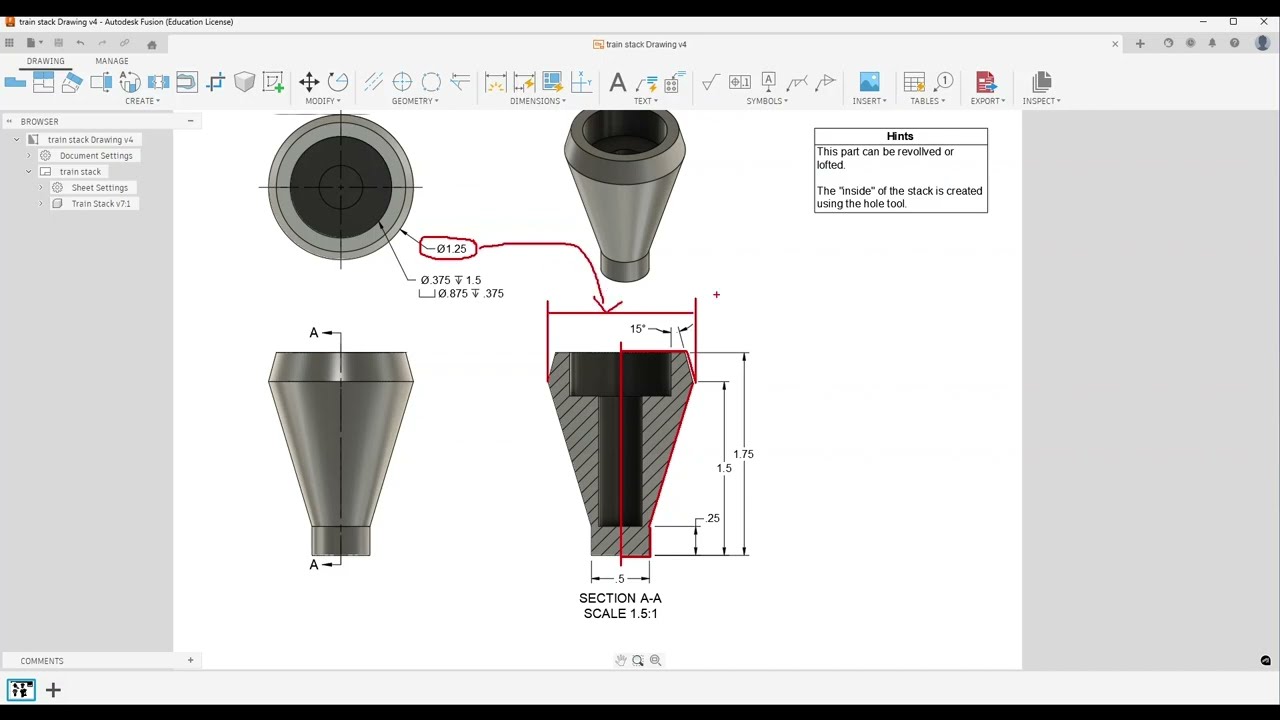Select the Center Mark tool
Viewport: 1280px width, 720px height.
(402, 82)
